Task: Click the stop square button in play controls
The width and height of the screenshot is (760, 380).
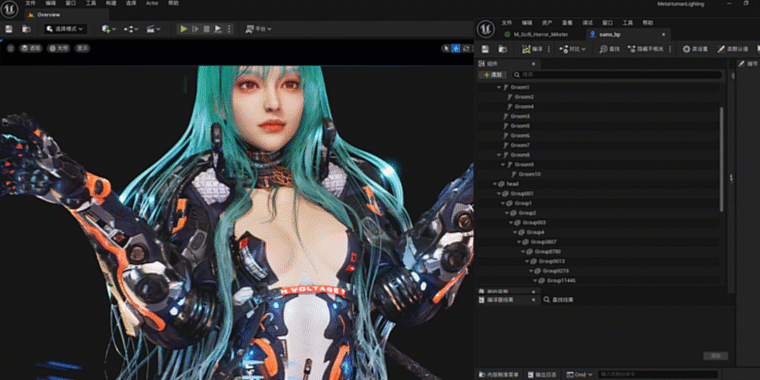Action: point(207,29)
